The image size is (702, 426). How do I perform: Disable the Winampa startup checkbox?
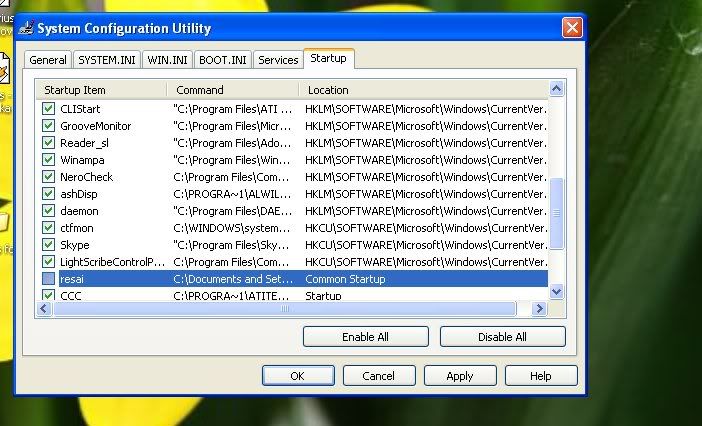point(48,160)
